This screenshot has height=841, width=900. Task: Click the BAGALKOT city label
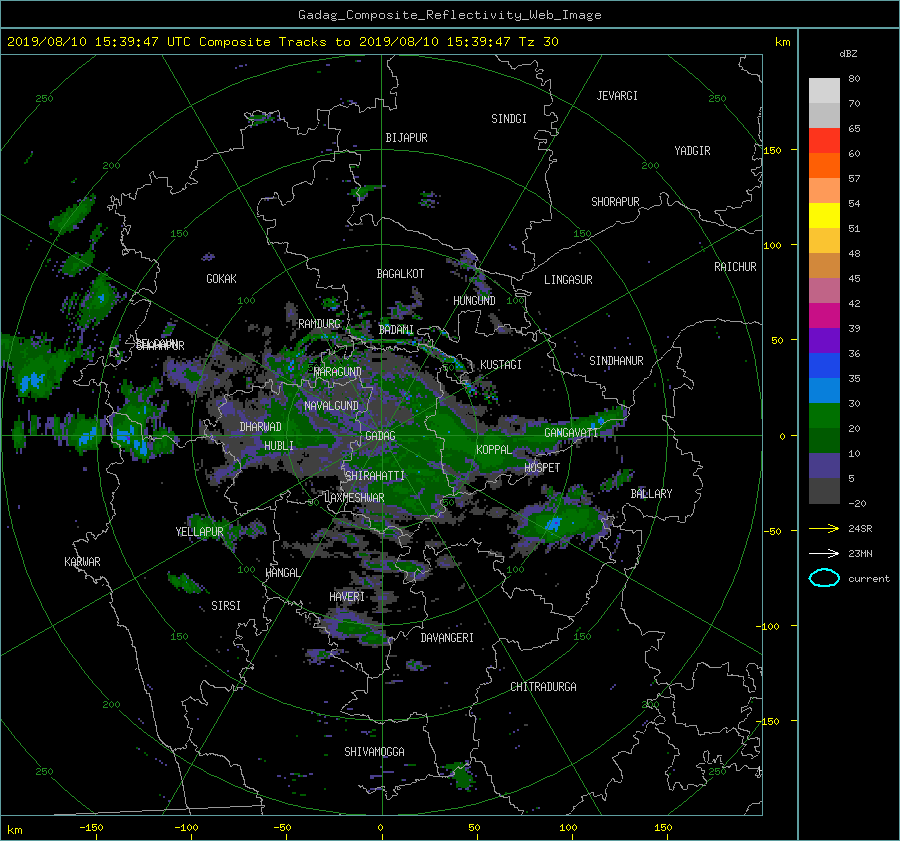click(400, 274)
